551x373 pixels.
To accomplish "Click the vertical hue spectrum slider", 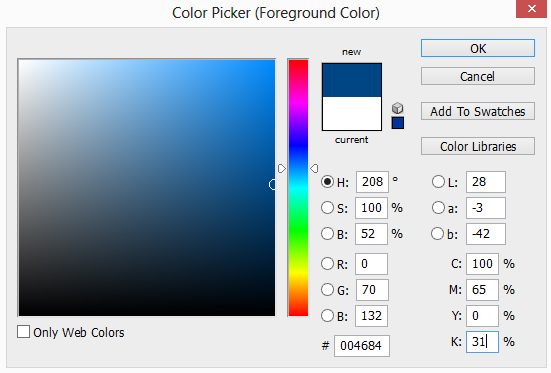I will point(298,188).
